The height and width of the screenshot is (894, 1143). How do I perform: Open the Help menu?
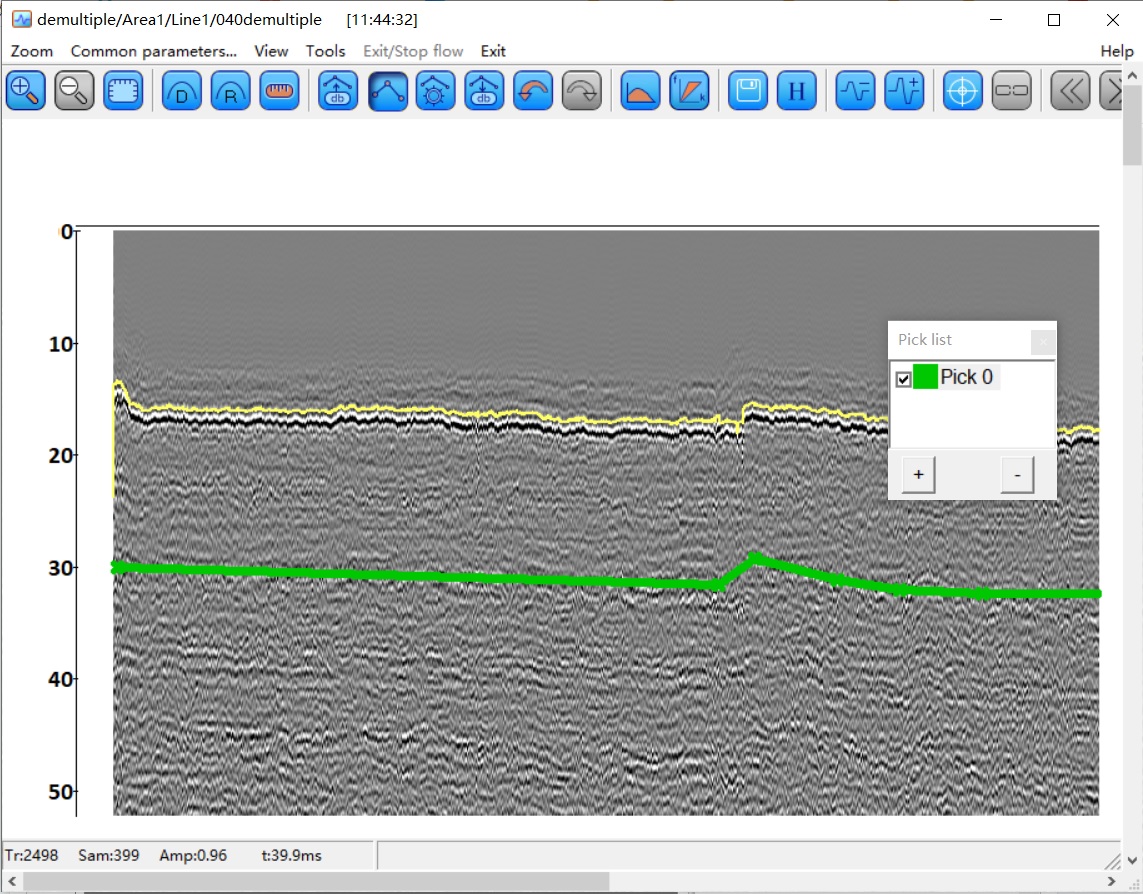[1117, 51]
